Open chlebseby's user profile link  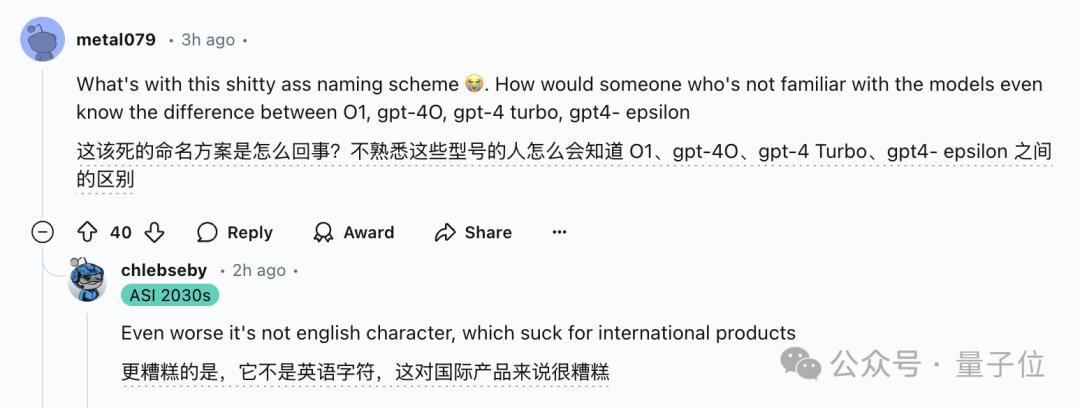(x=164, y=270)
